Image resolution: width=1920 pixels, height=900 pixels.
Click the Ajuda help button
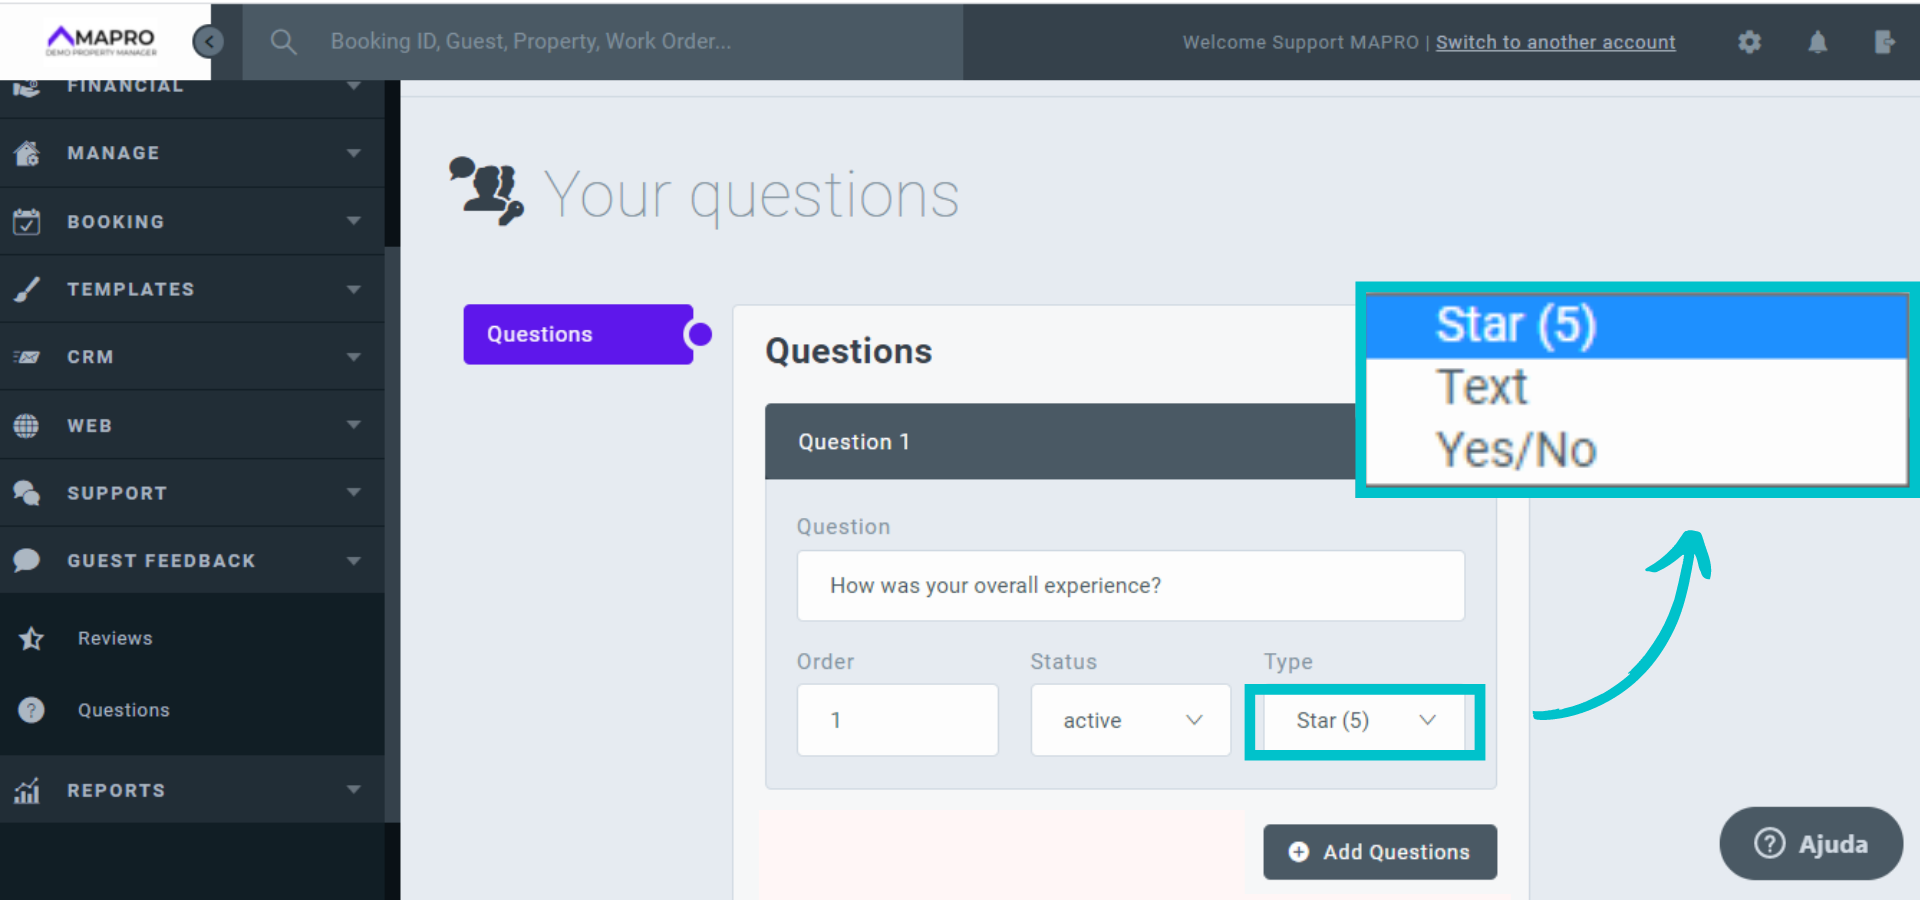(1811, 844)
